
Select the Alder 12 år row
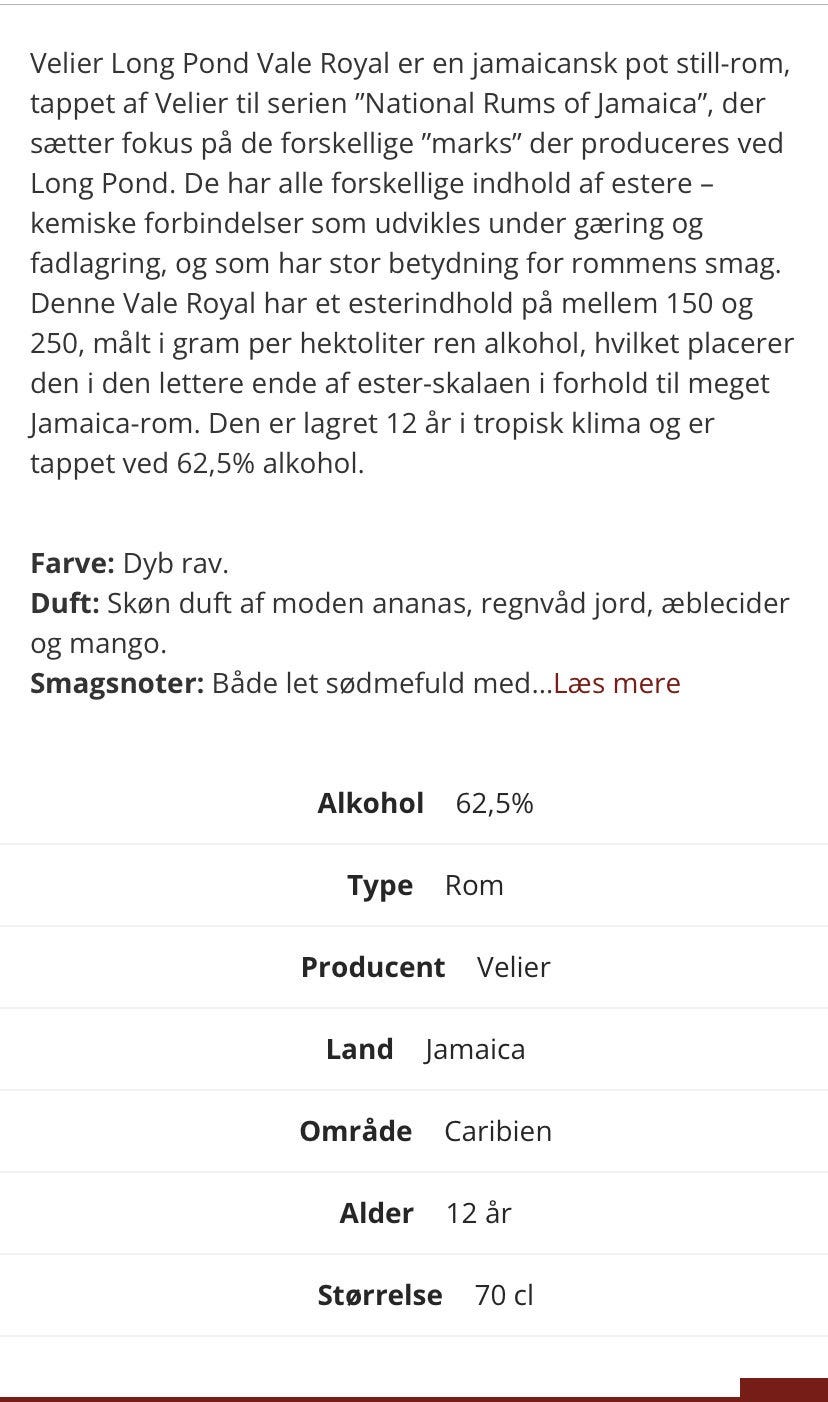[414, 1213]
